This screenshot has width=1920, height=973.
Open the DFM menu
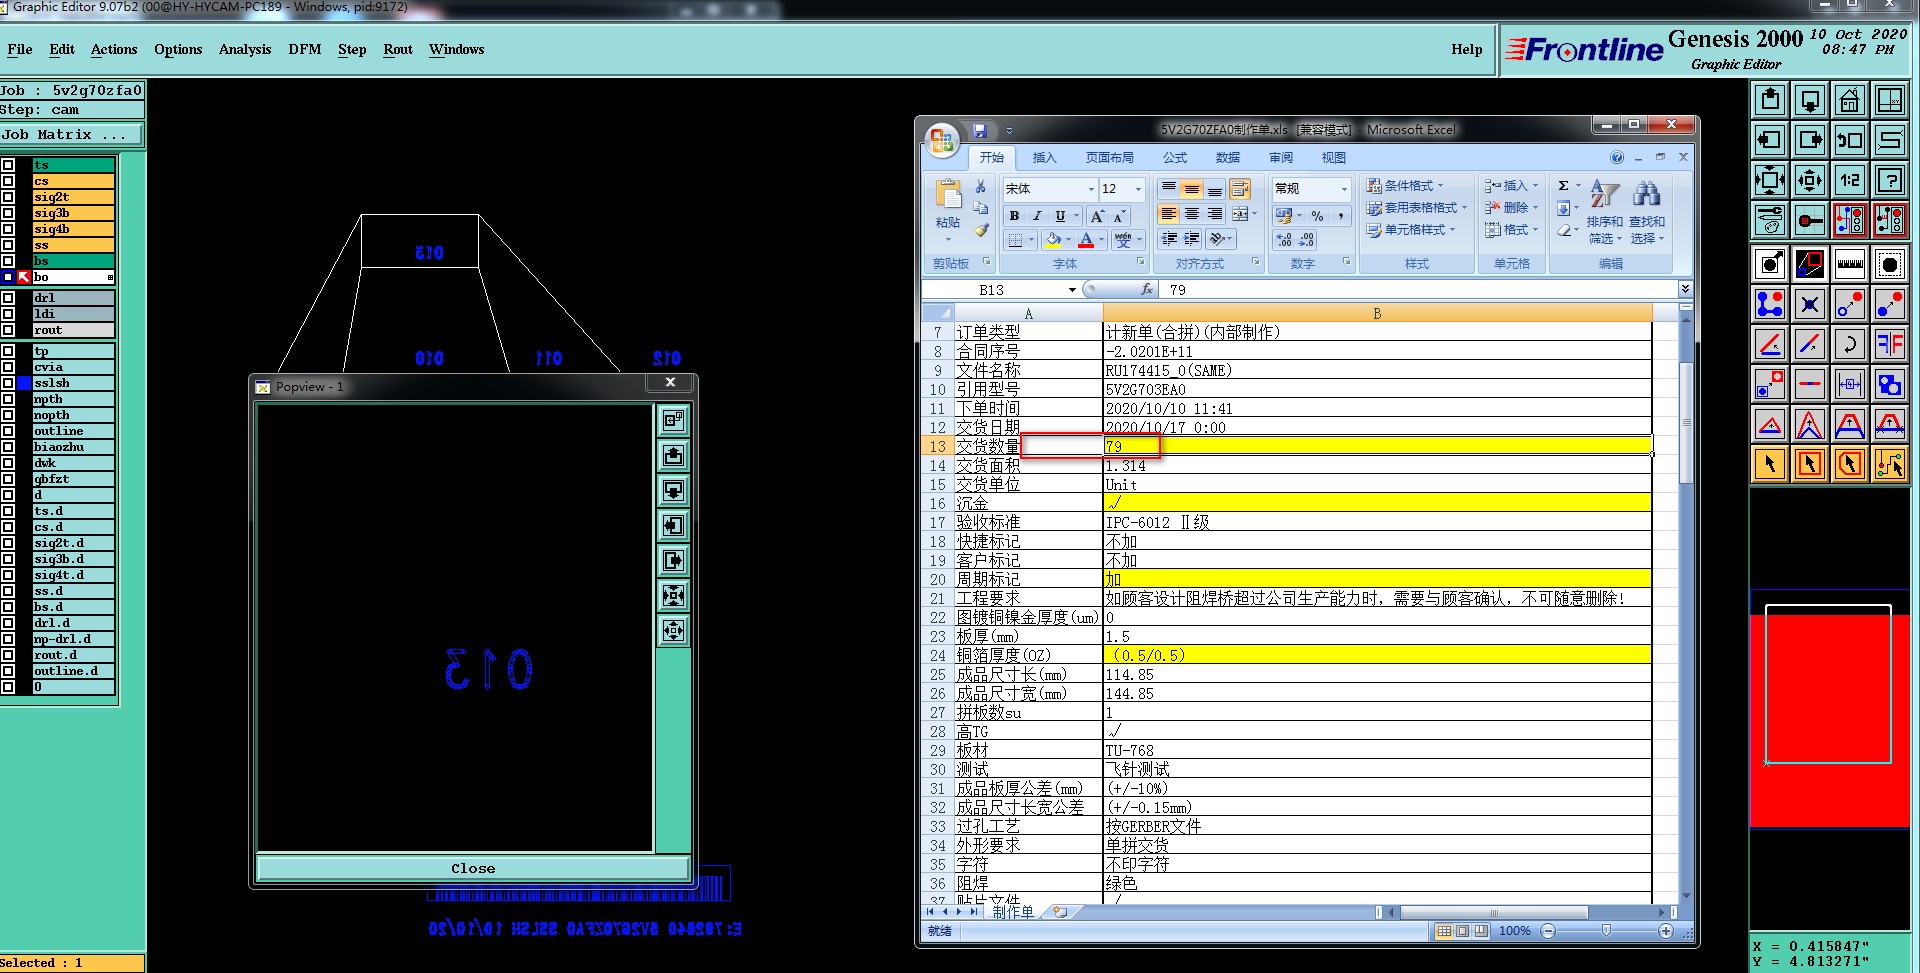[304, 49]
